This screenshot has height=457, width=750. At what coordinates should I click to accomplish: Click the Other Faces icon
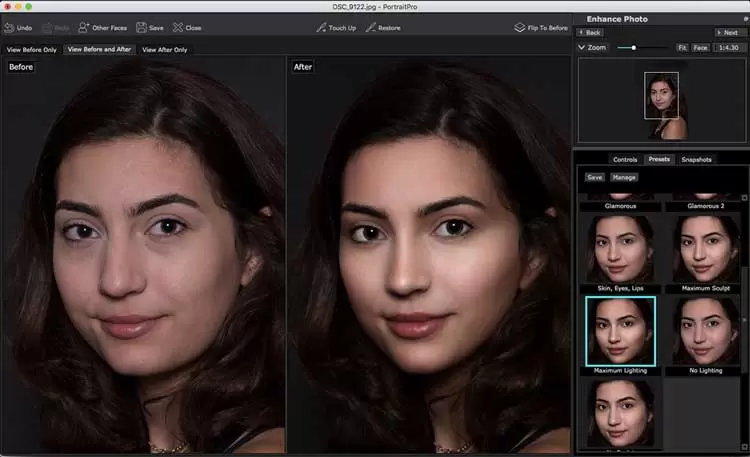(x=84, y=28)
